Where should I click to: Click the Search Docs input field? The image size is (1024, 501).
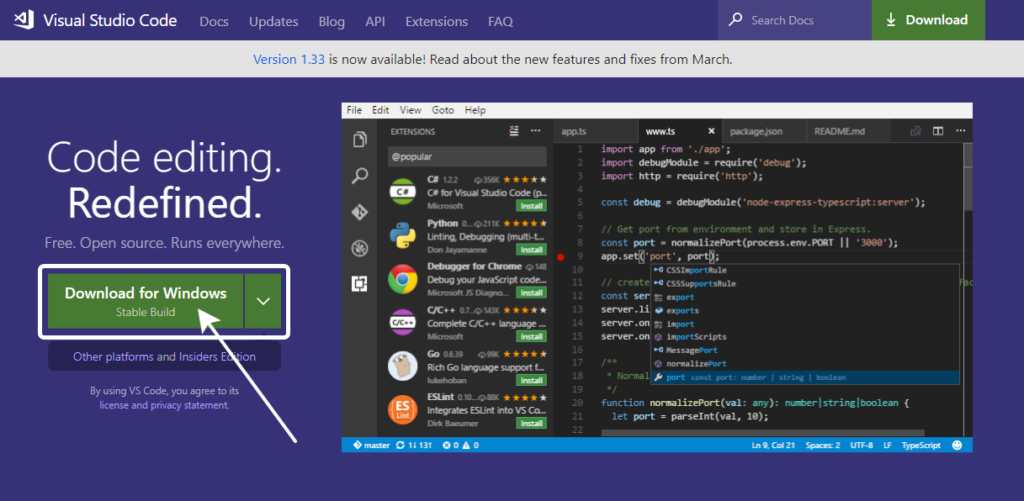tap(795, 20)
